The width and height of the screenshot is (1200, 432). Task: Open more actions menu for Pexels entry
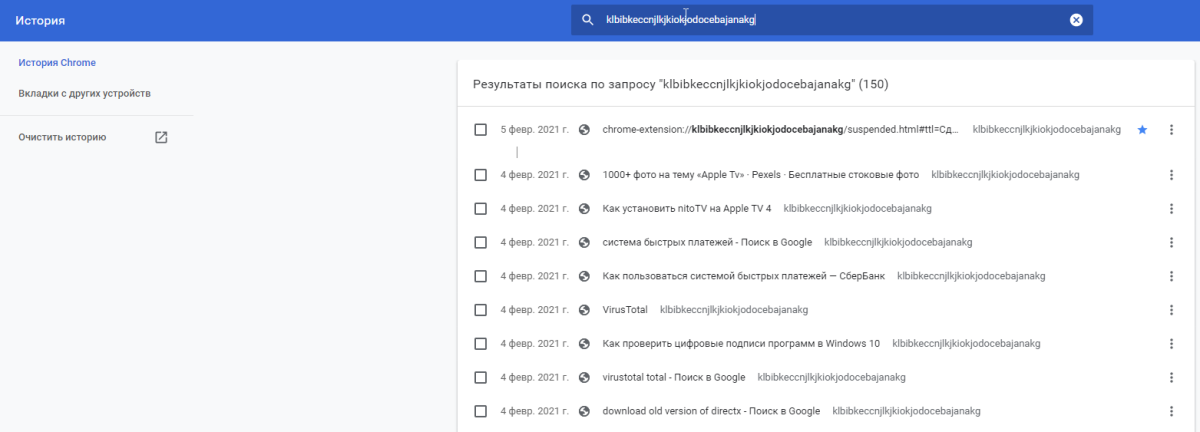[1171, 175]
